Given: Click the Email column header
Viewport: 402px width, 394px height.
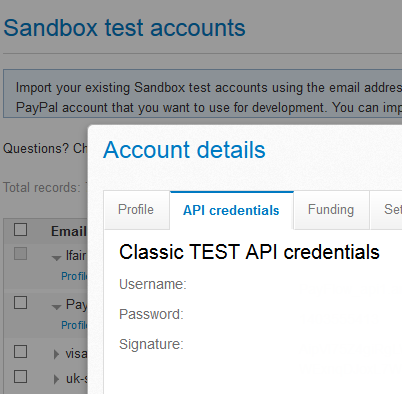Looking at the screenshot, I should [x=69, y=231].
